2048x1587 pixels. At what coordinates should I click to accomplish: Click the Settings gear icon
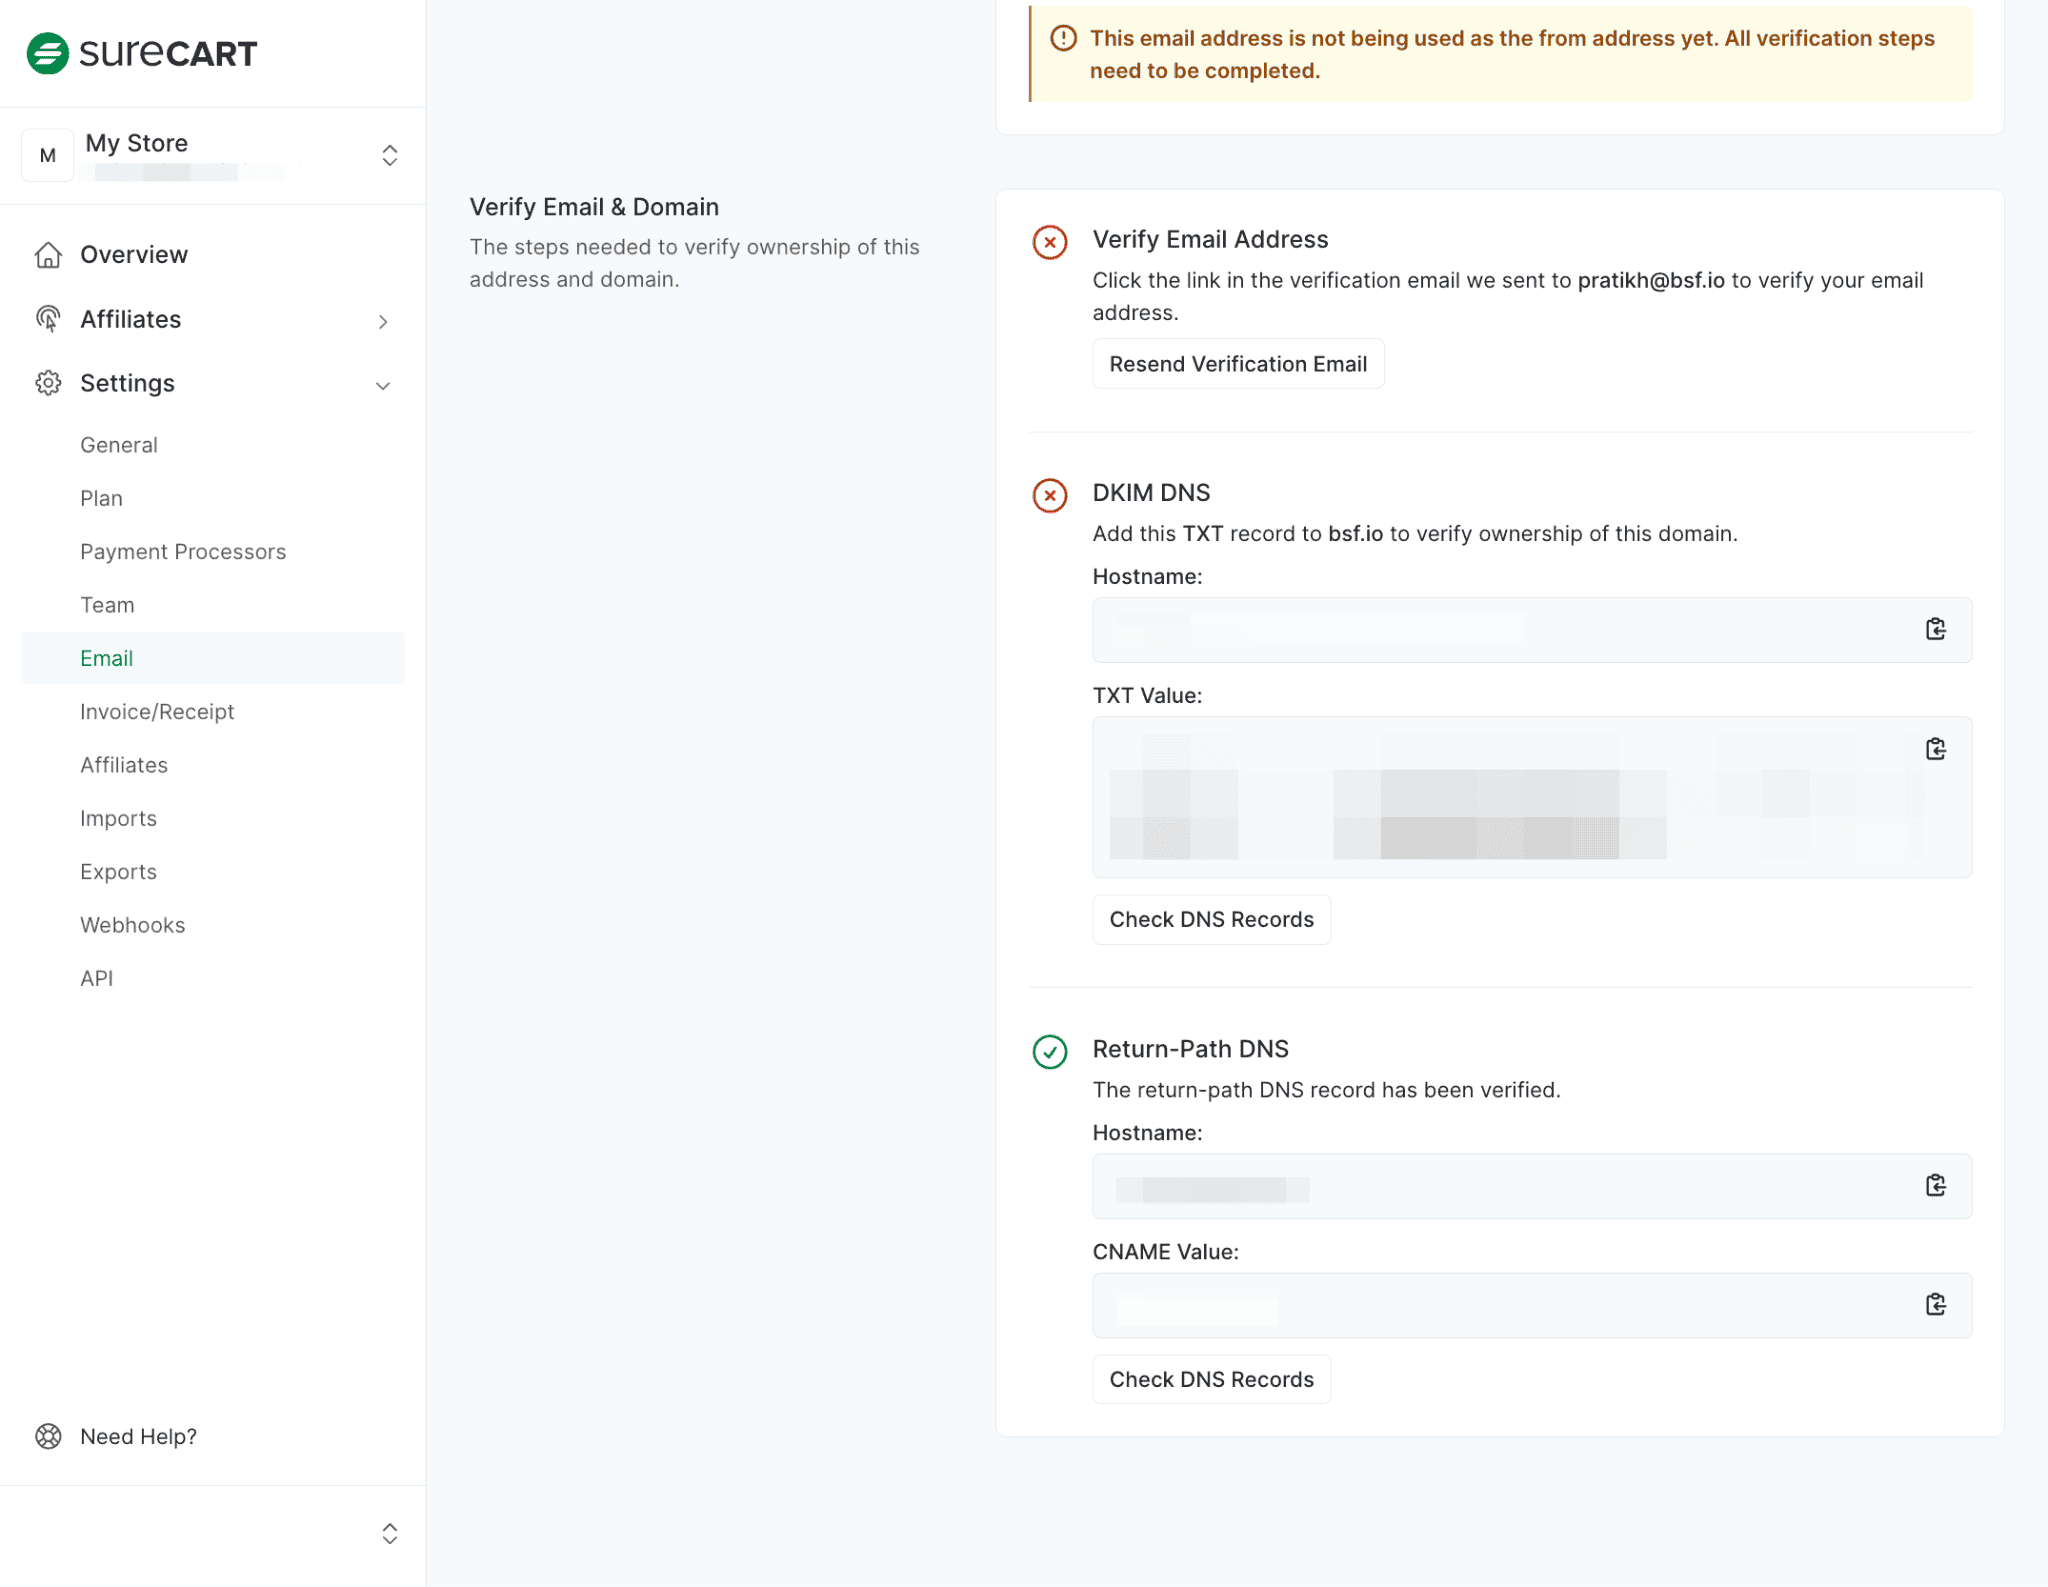(x=48, y=383)
